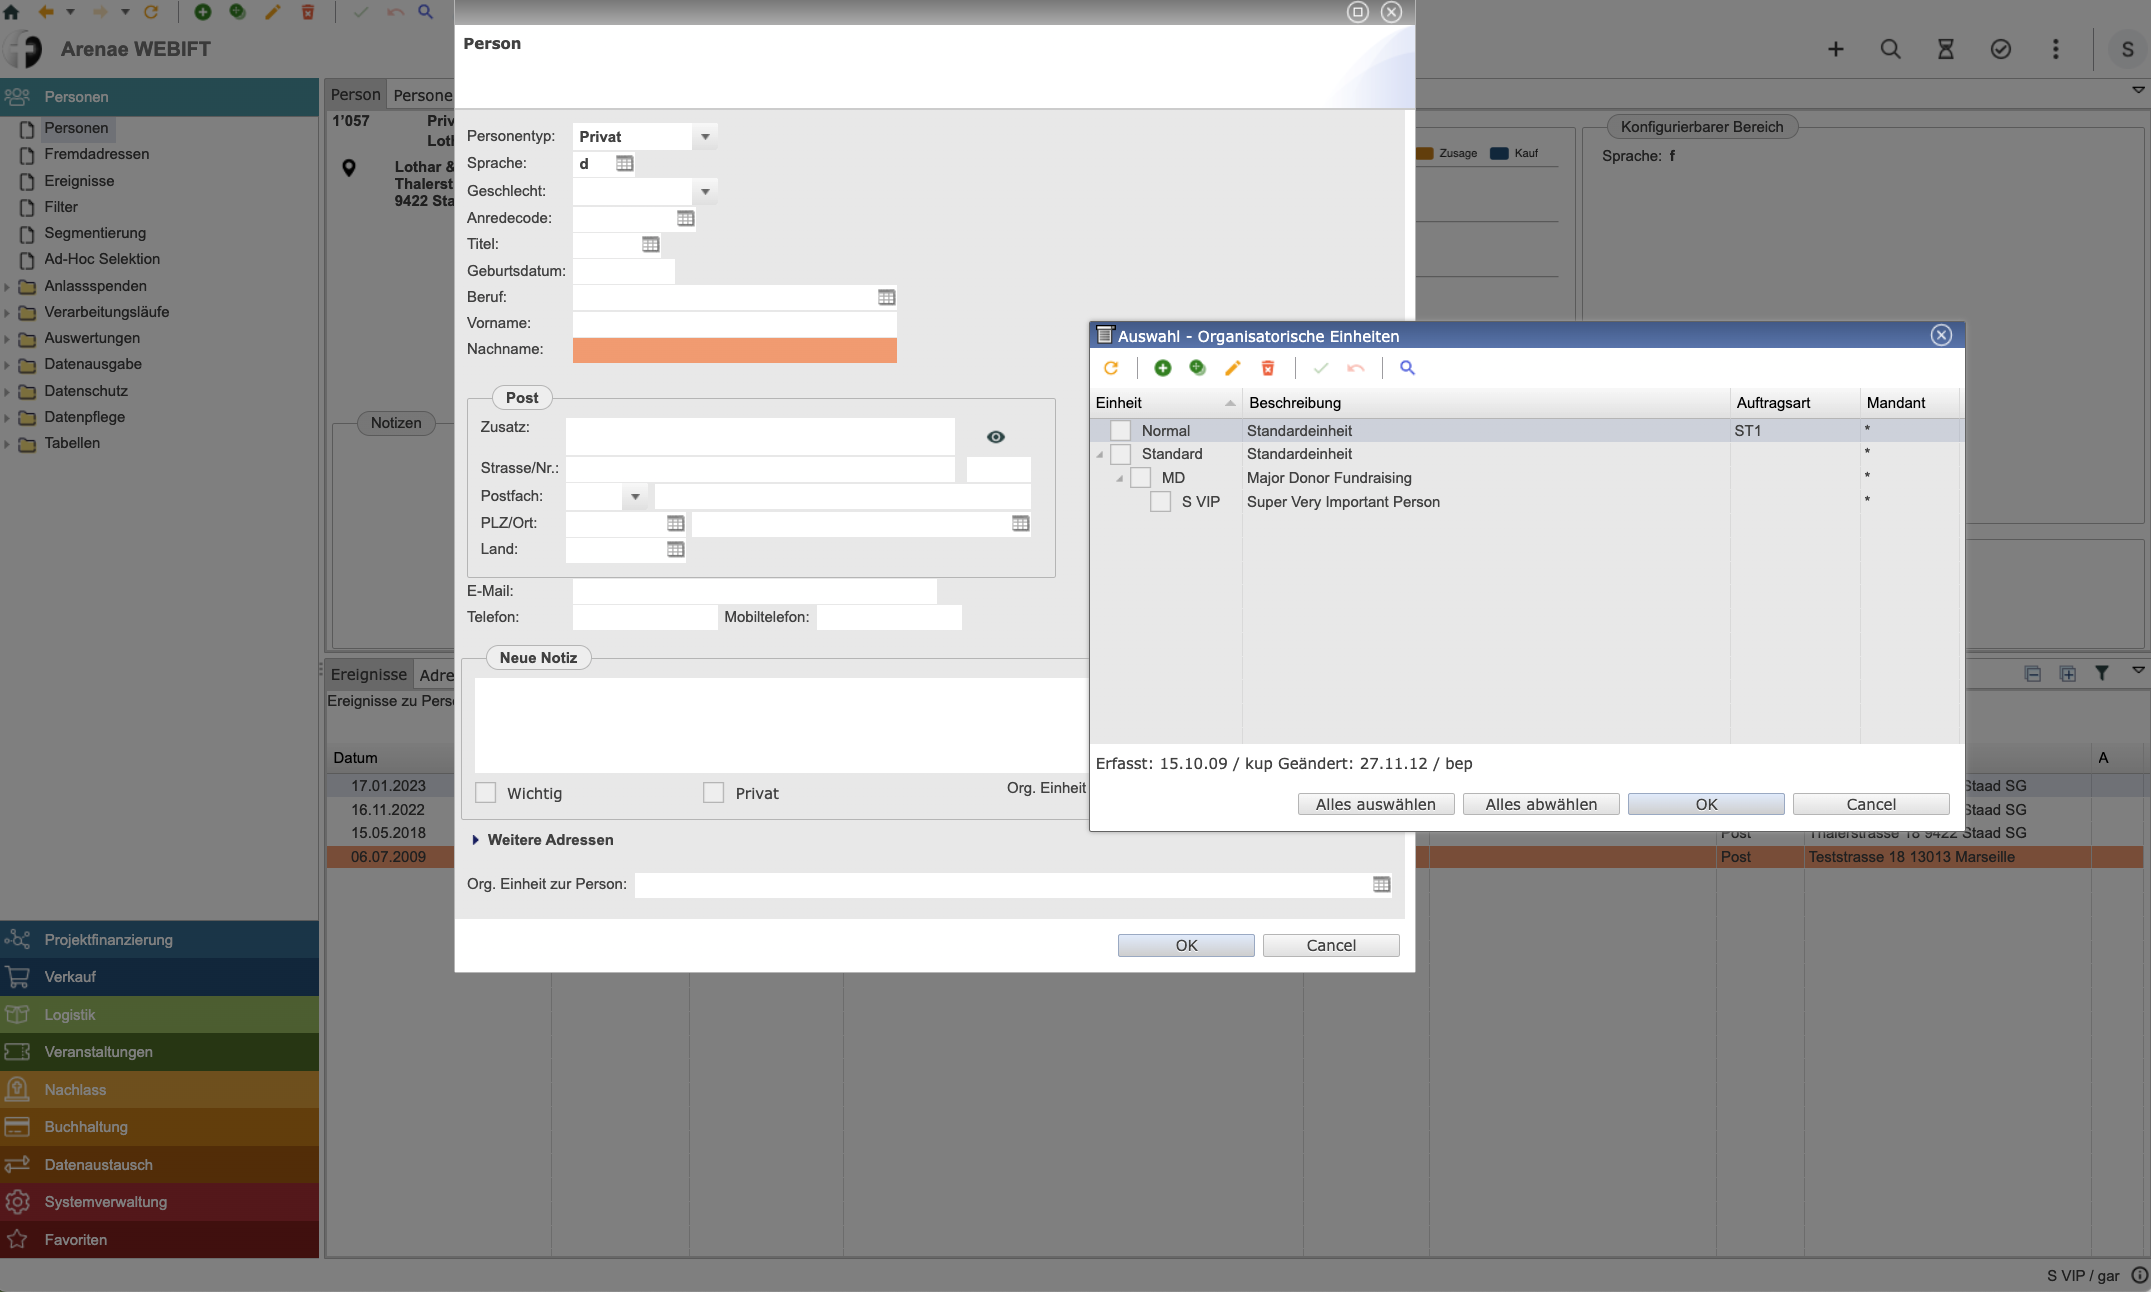Viewport: 2151px width, 1292px height.
Task: Open the Beruf lookup table icon
Action: pyautogui.click(x=886, y=297)
